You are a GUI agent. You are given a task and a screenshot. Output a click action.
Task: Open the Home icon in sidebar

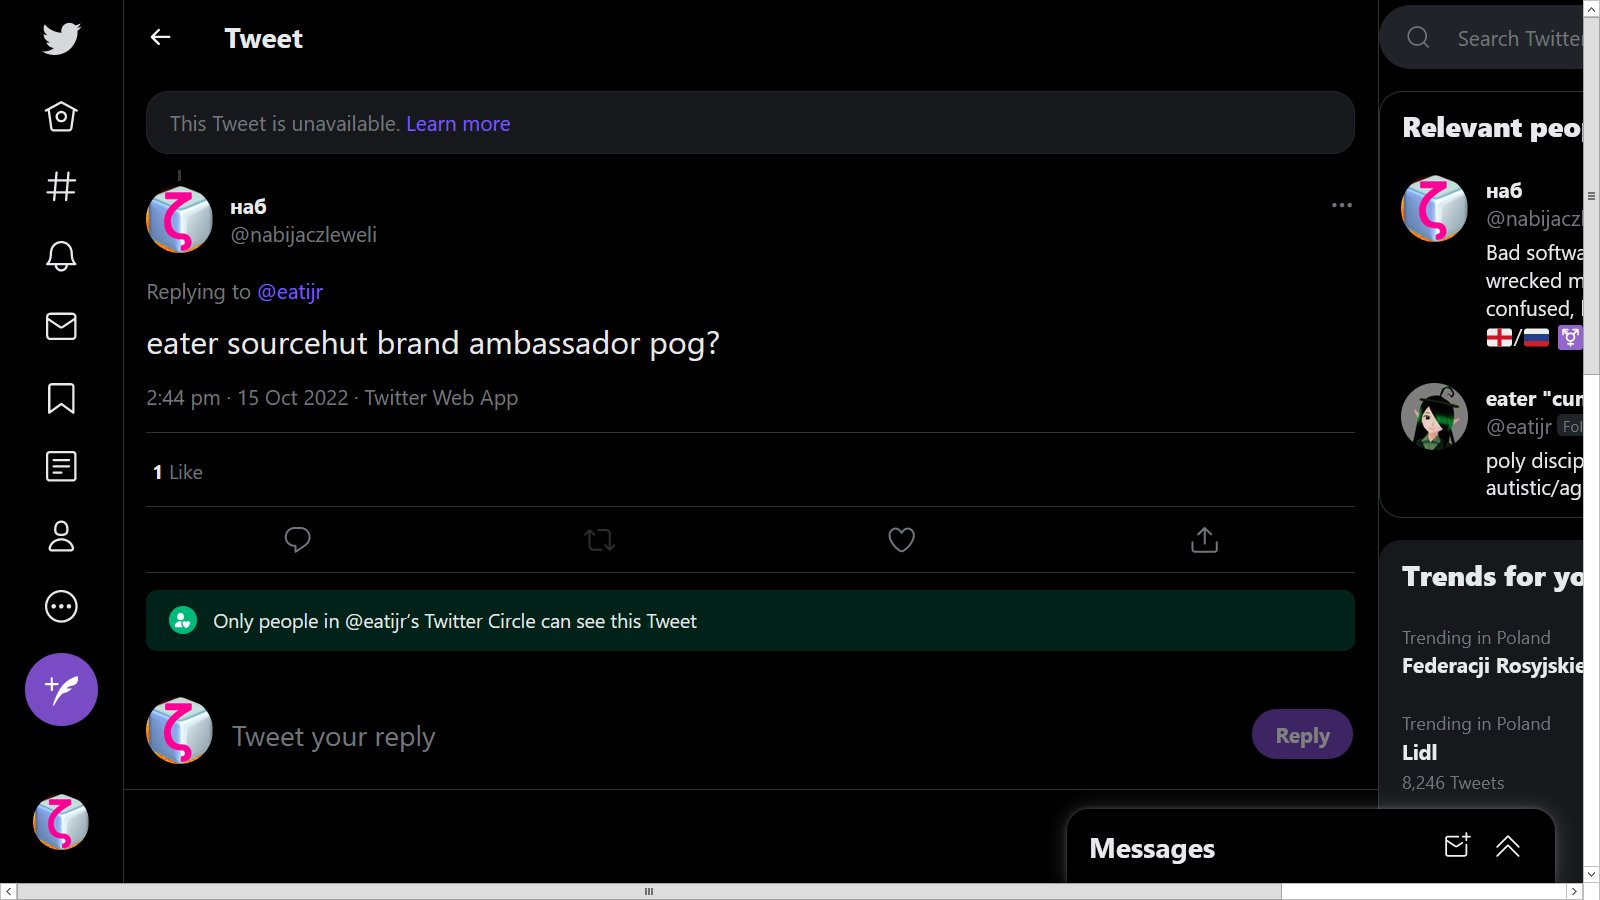(61, 117)
